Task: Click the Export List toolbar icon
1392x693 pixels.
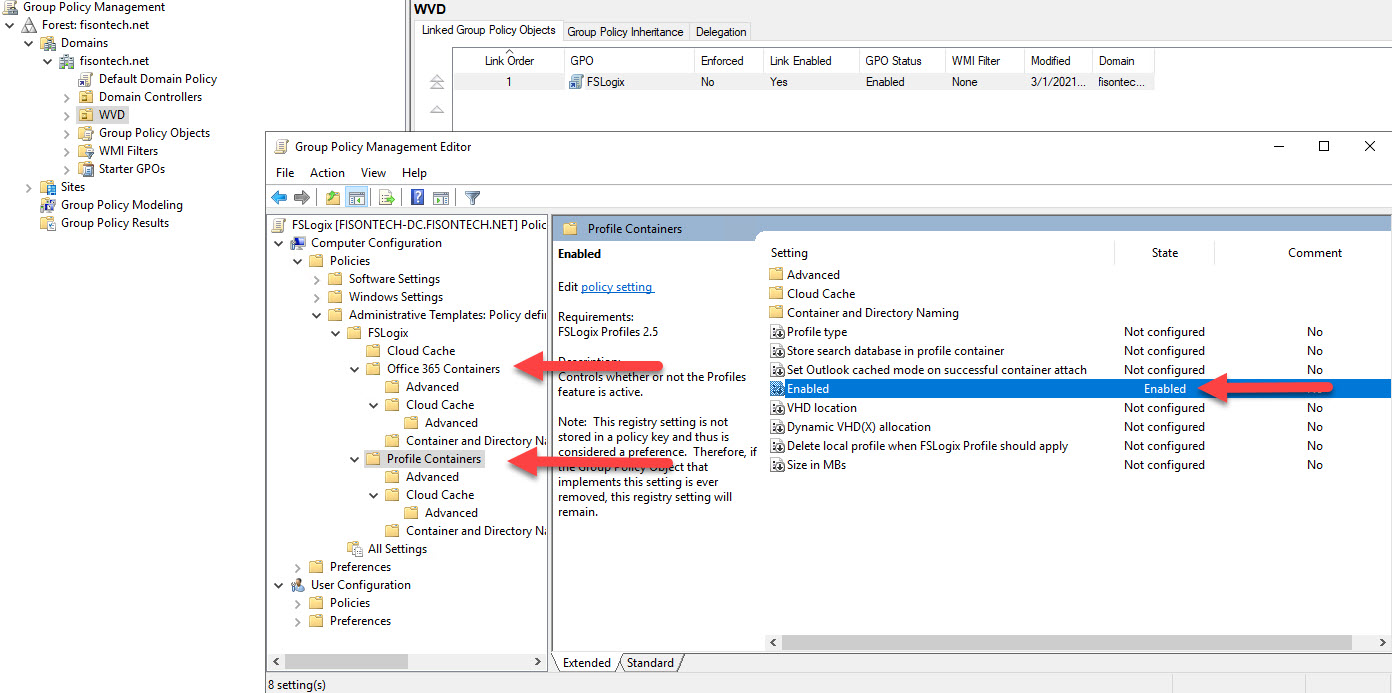Action: coord(386,198)
